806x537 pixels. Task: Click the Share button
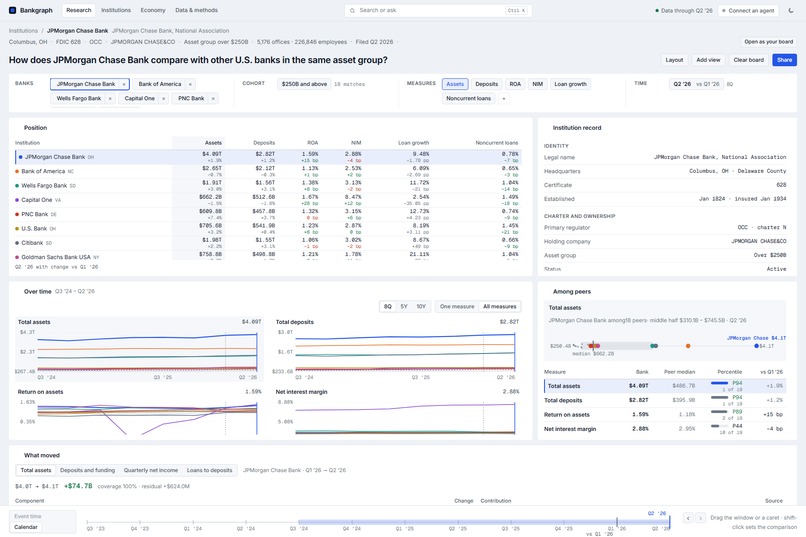(784, 60)
